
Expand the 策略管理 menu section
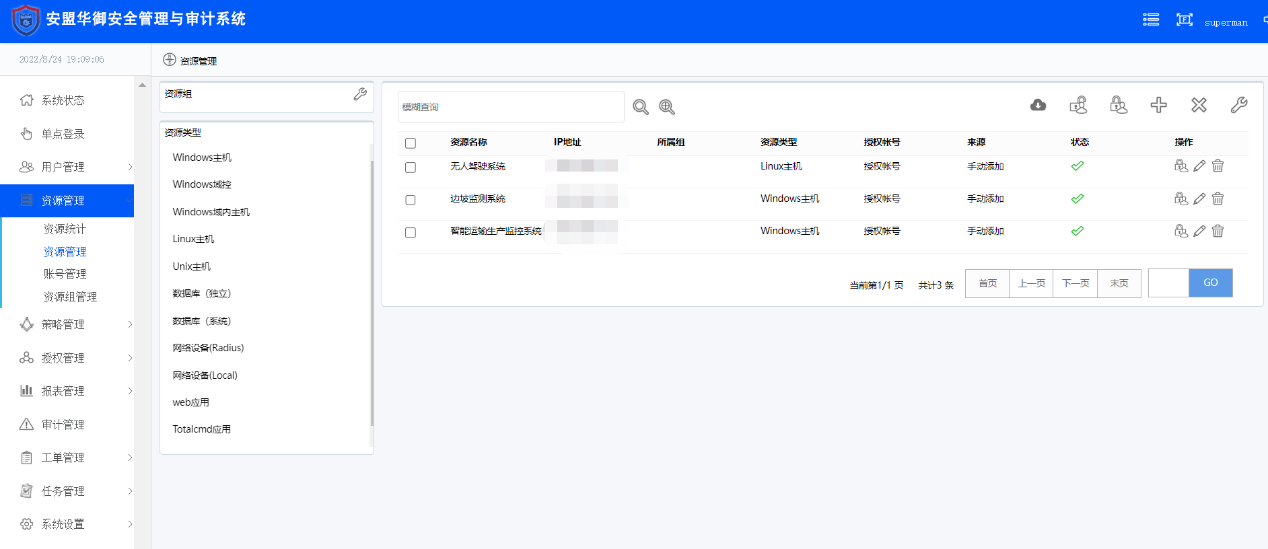[x=67, y=324]
